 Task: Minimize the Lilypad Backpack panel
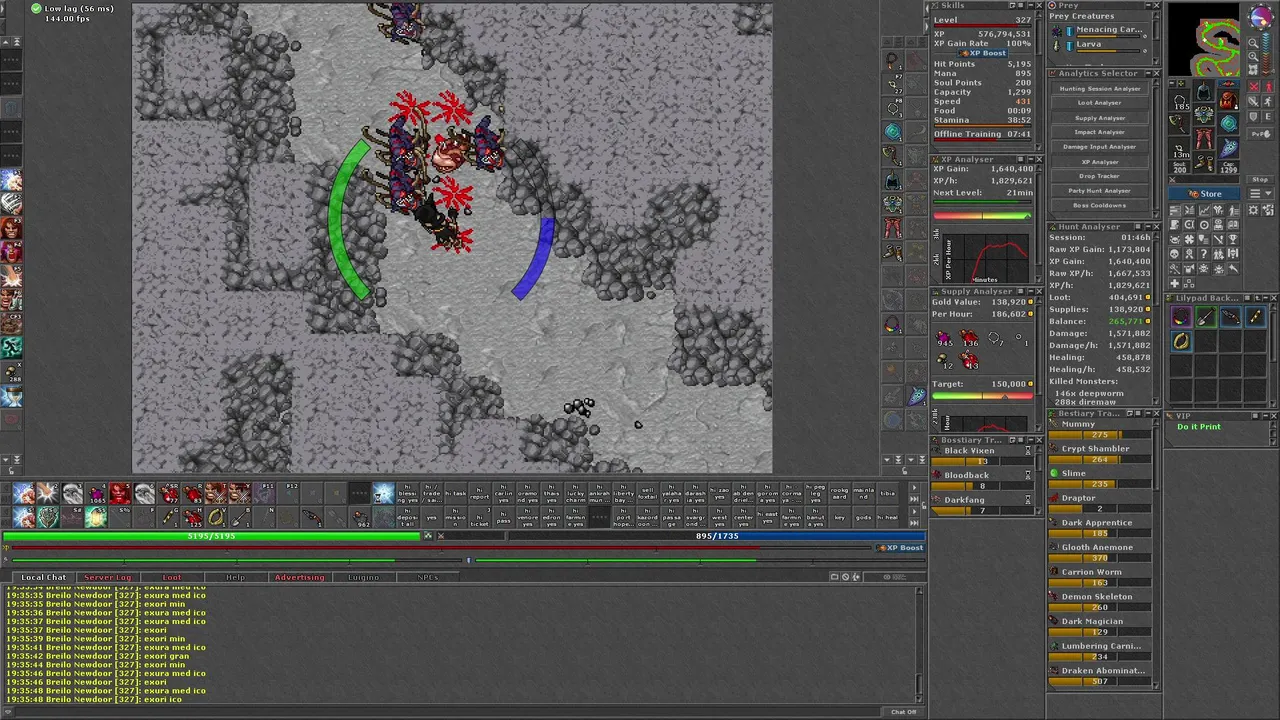1266,298
